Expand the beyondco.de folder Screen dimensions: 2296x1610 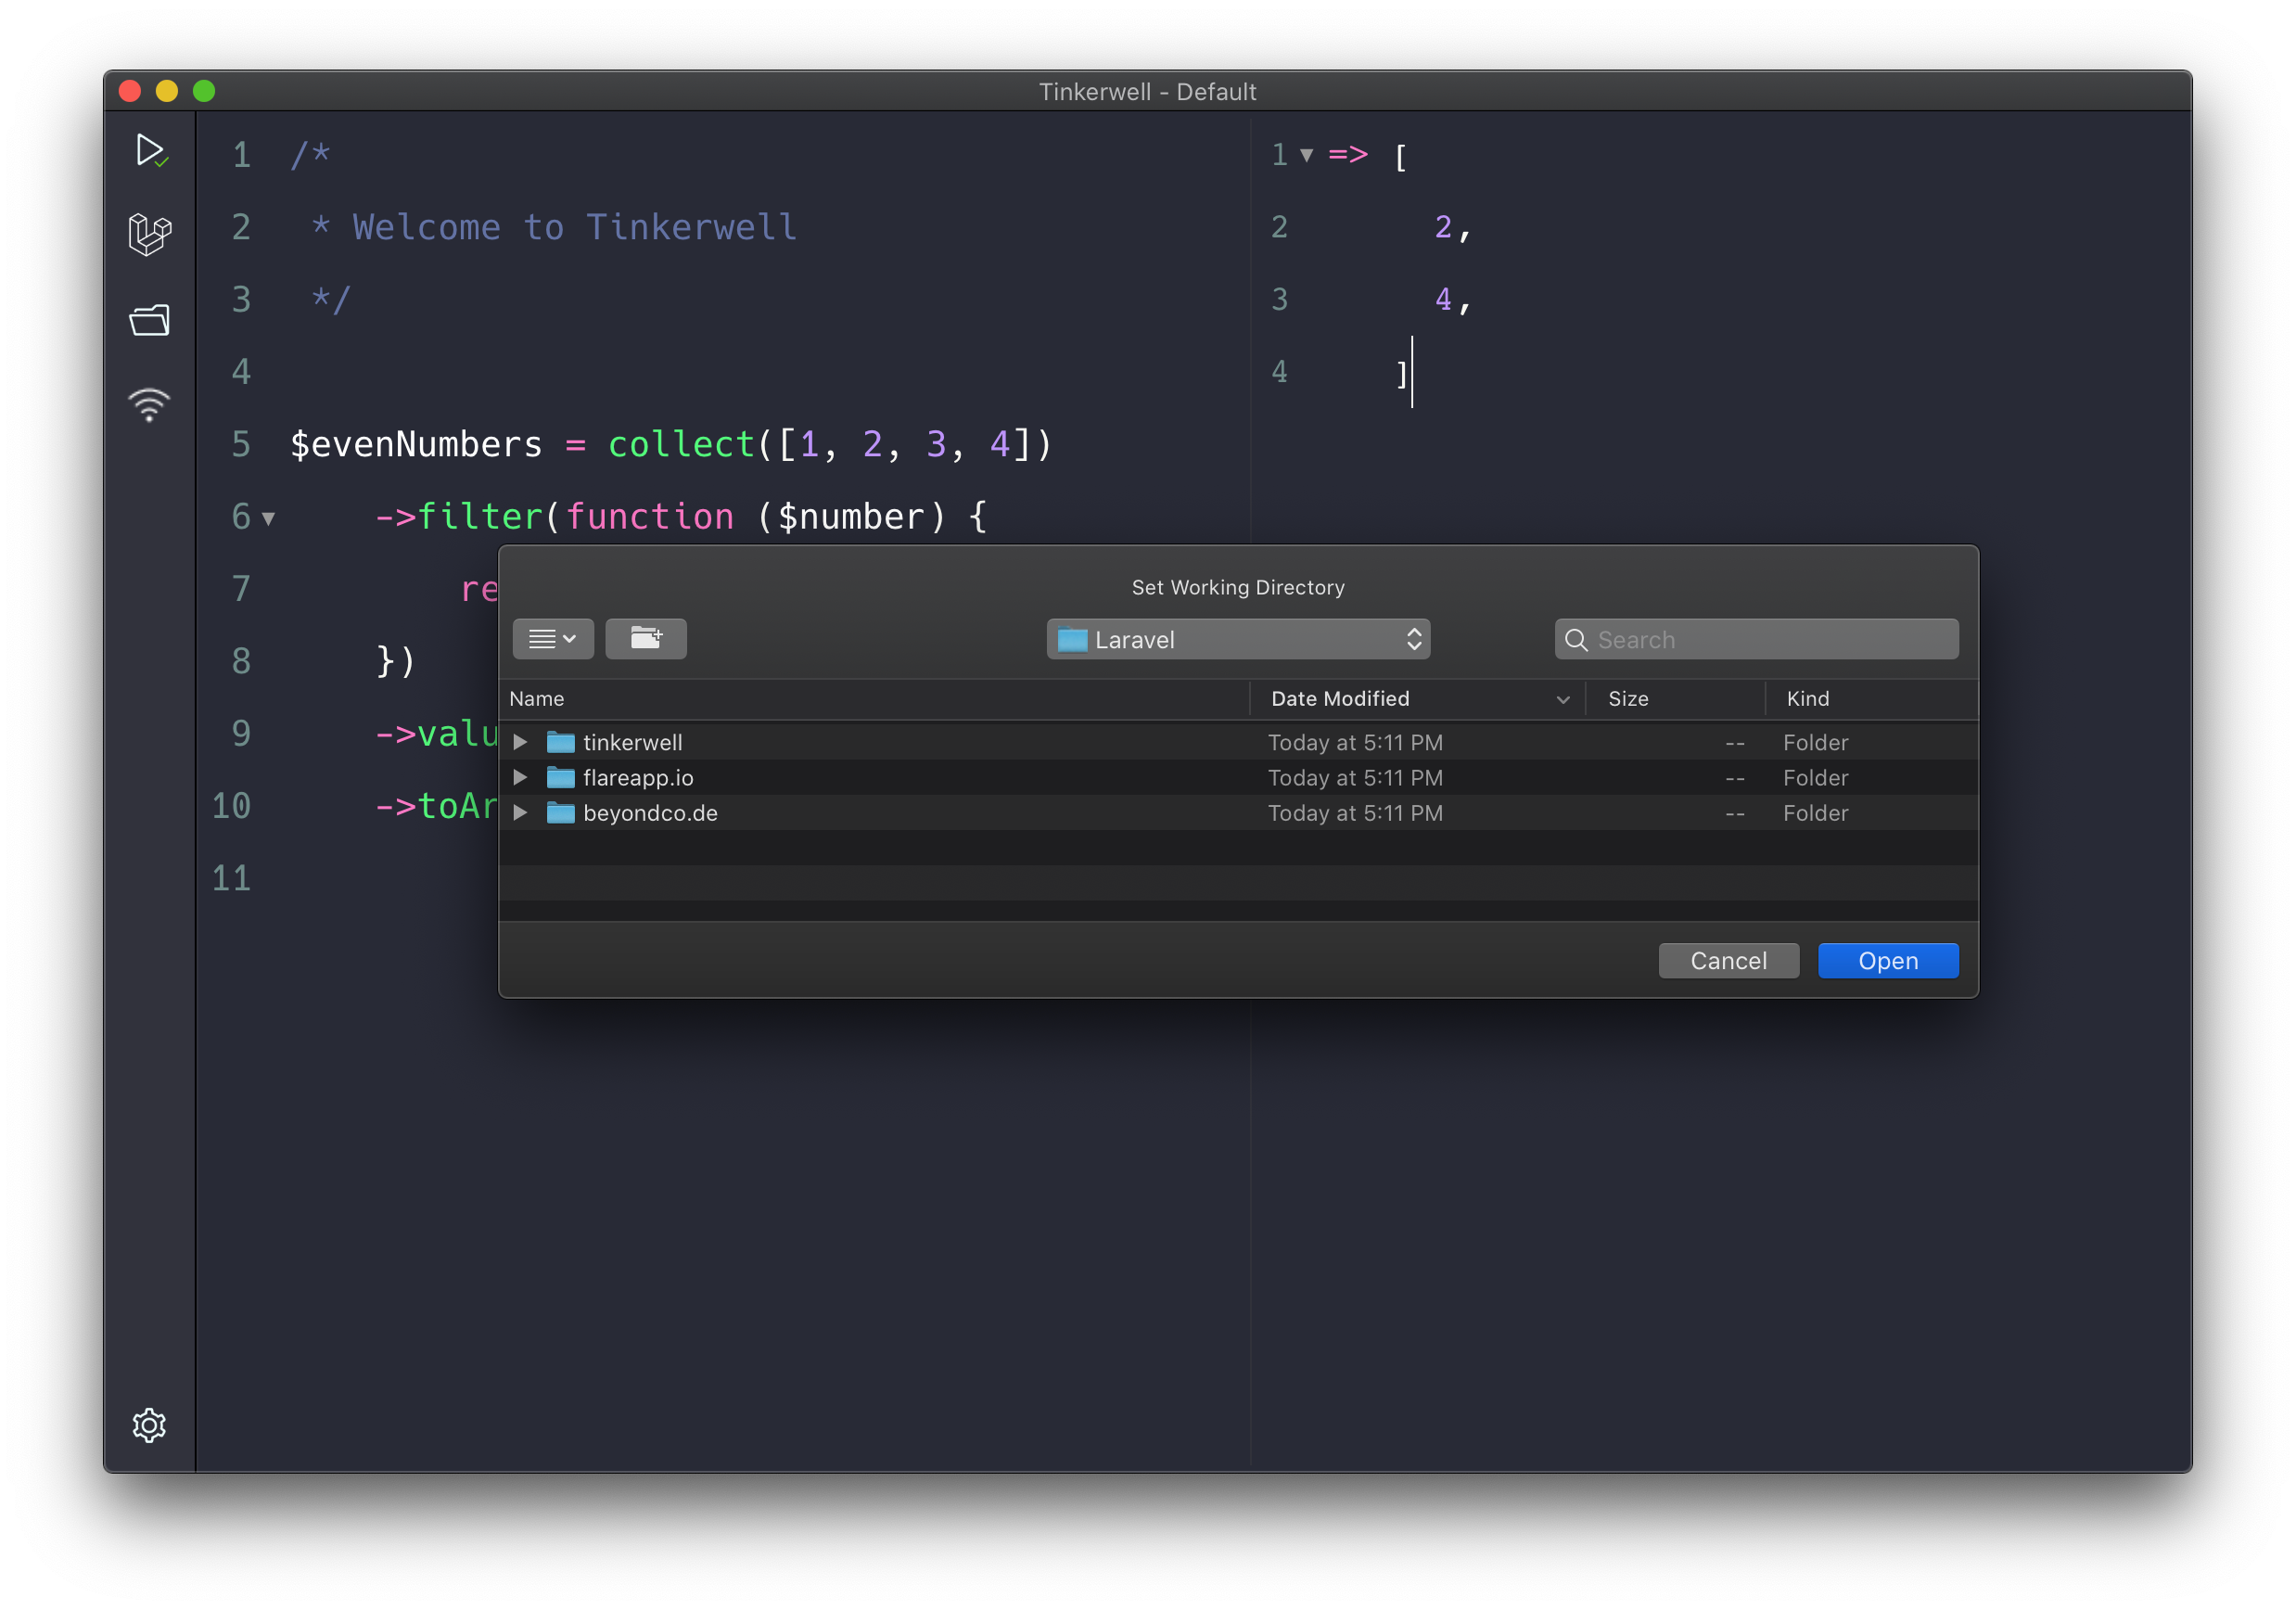[520, 812]
